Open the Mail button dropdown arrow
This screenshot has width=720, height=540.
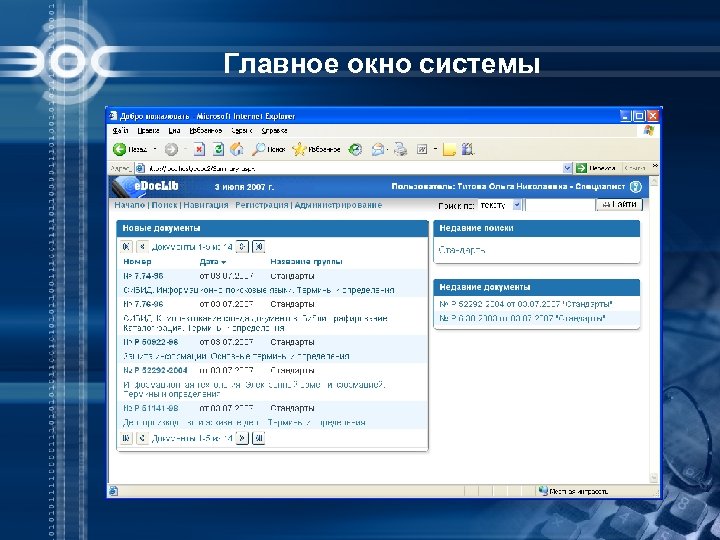pyautogui.click(x=388, y=149)
